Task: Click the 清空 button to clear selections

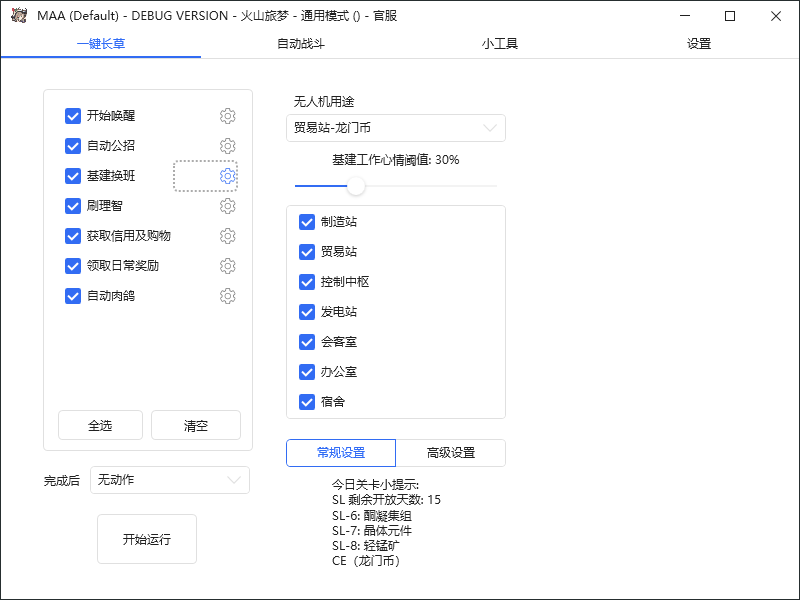Action: [195, 425]
